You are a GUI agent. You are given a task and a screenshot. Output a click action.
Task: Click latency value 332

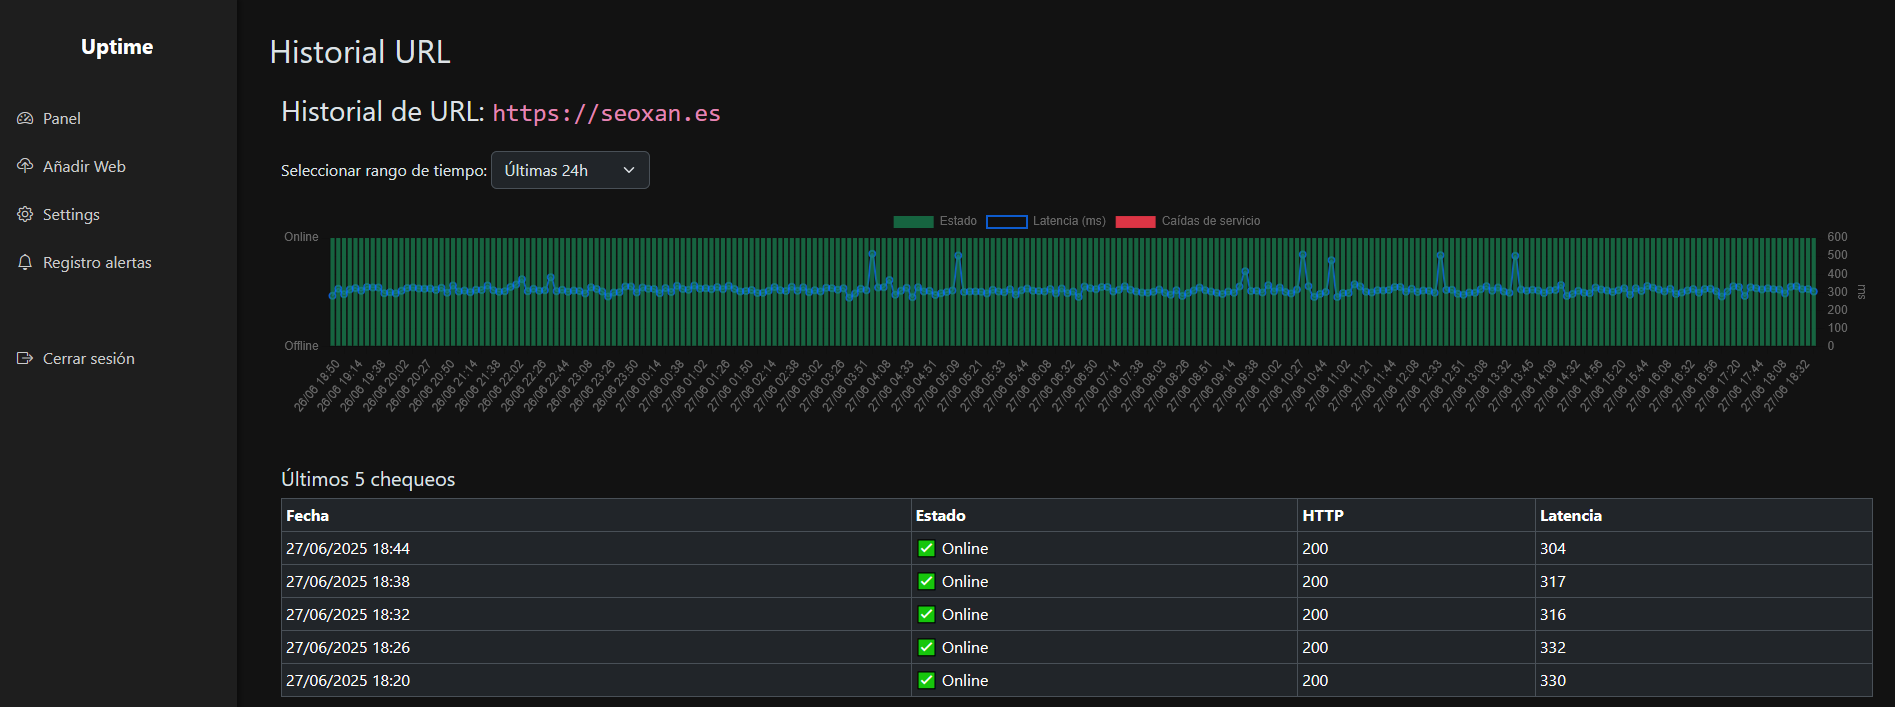pyautogui.click(x=1552, y=647)
